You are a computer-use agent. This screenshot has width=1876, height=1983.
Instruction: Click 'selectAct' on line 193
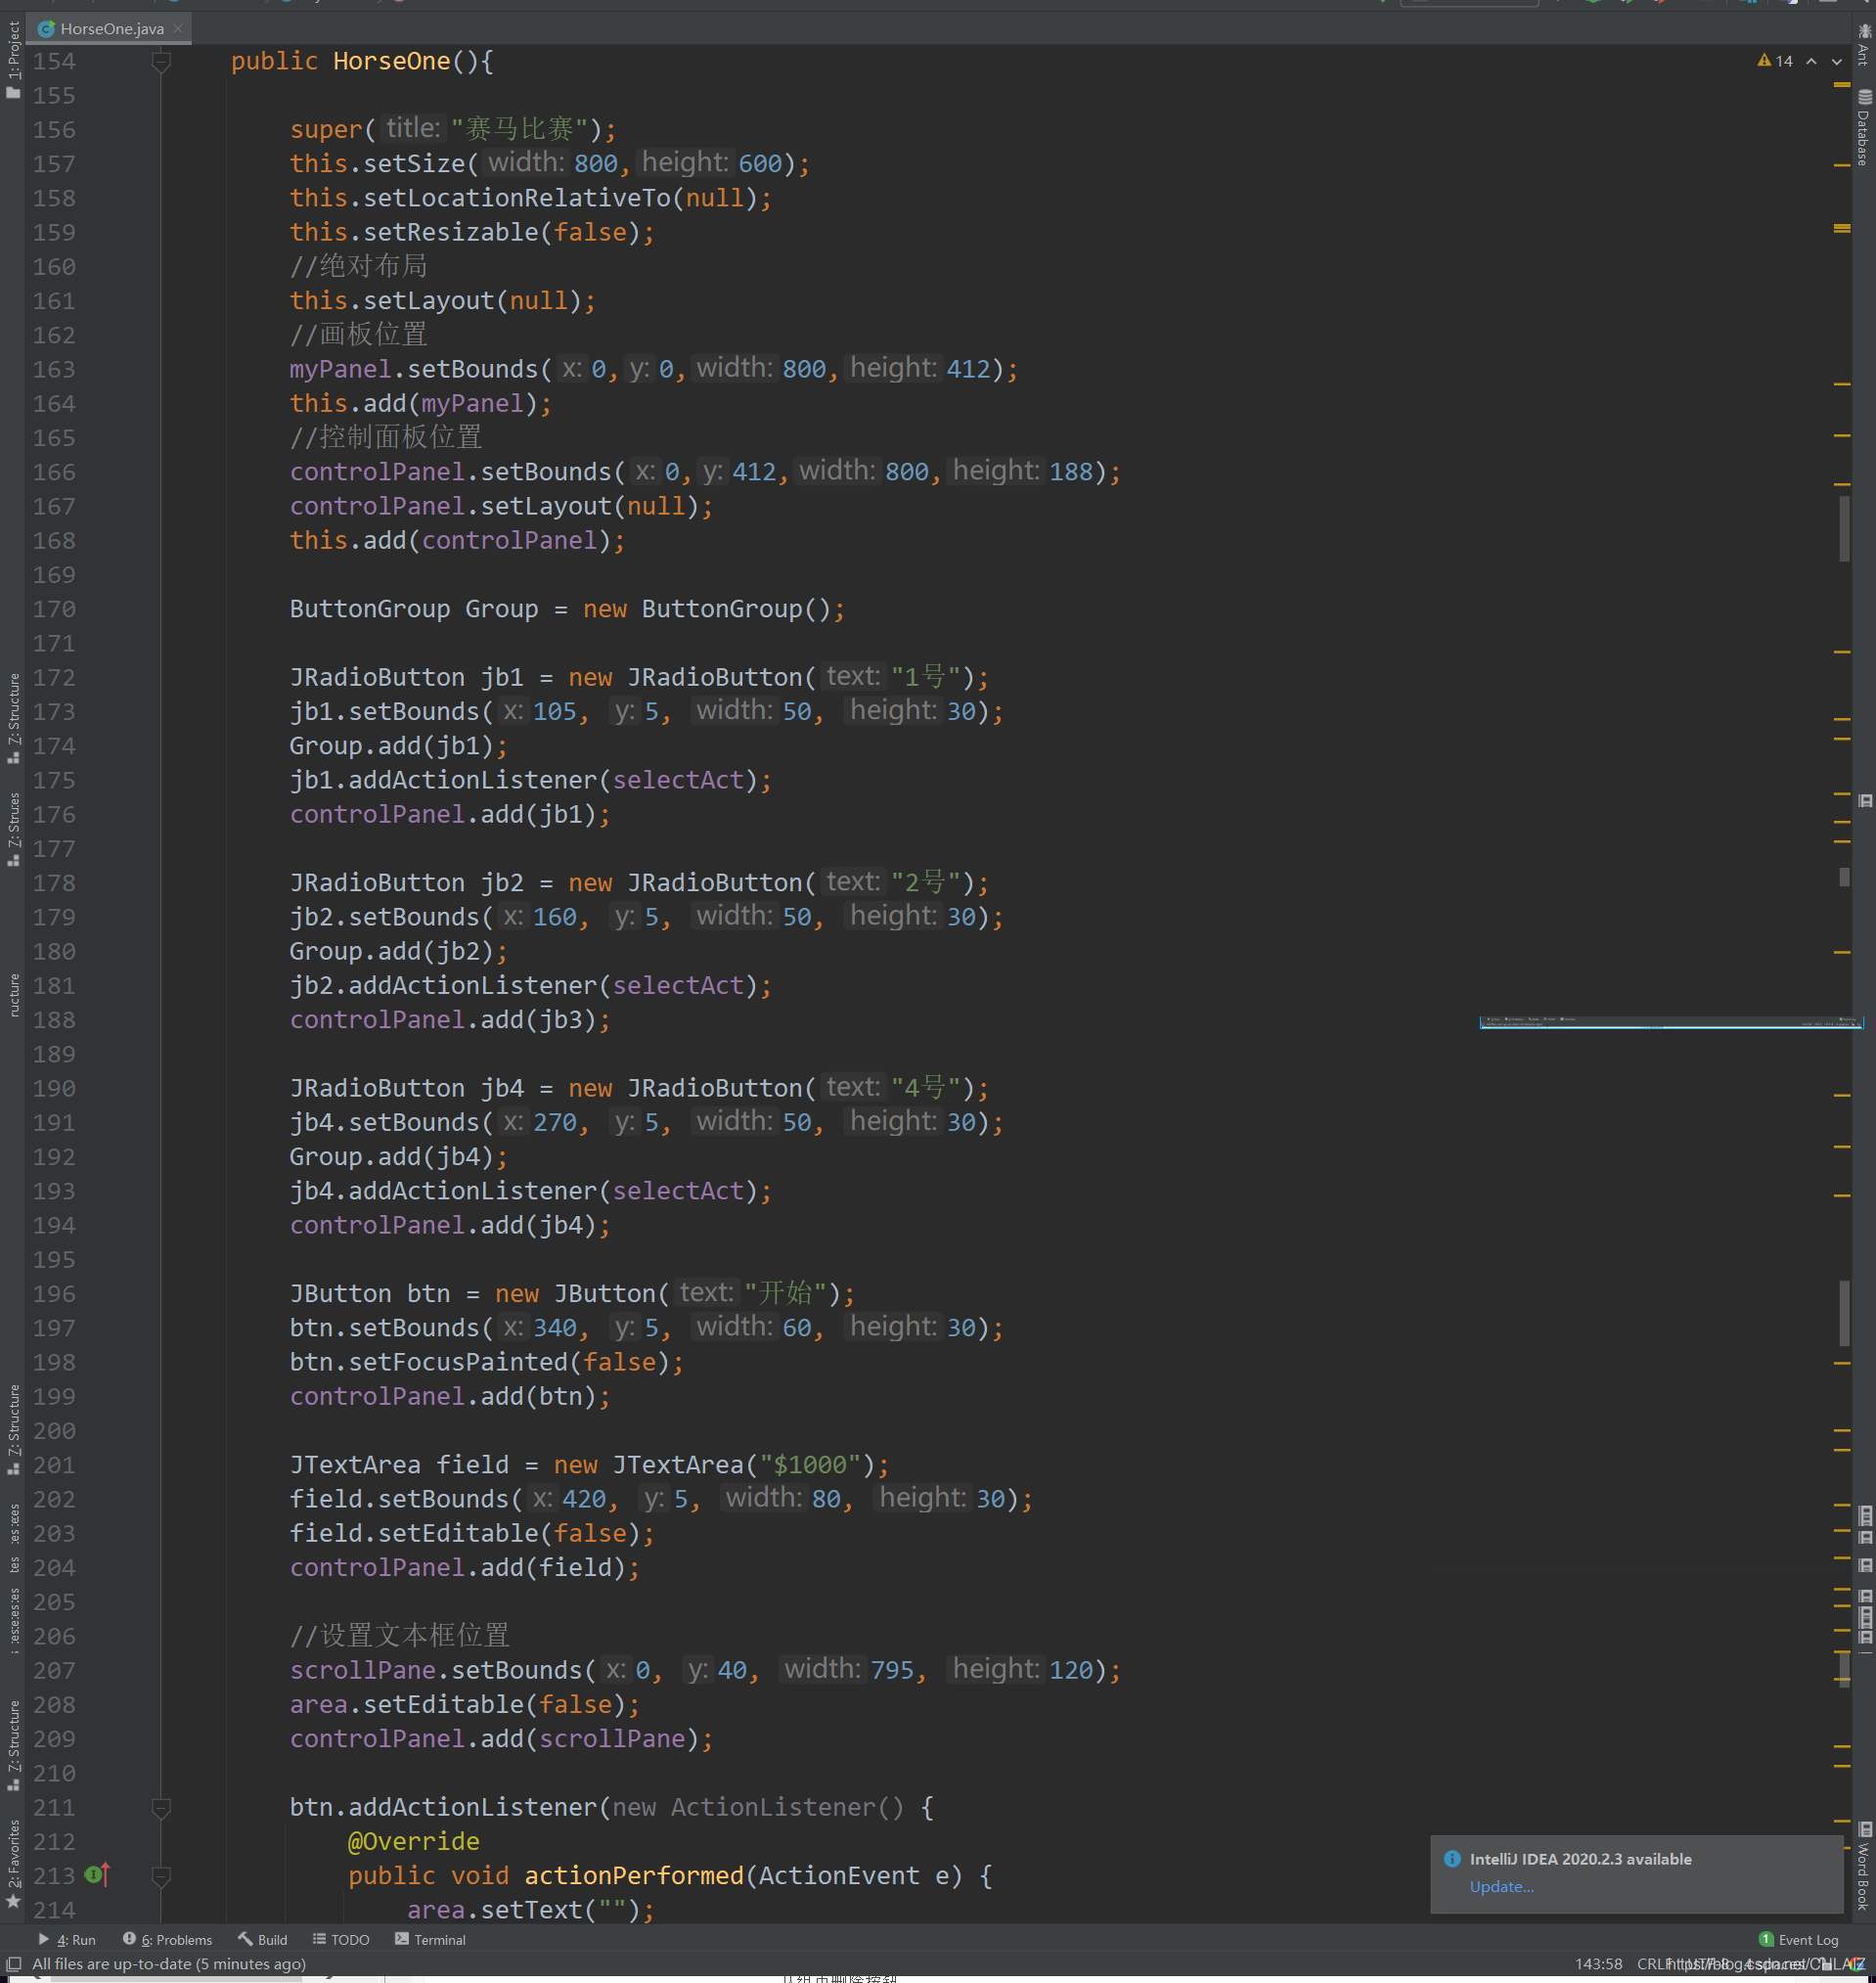[678, 1191]
